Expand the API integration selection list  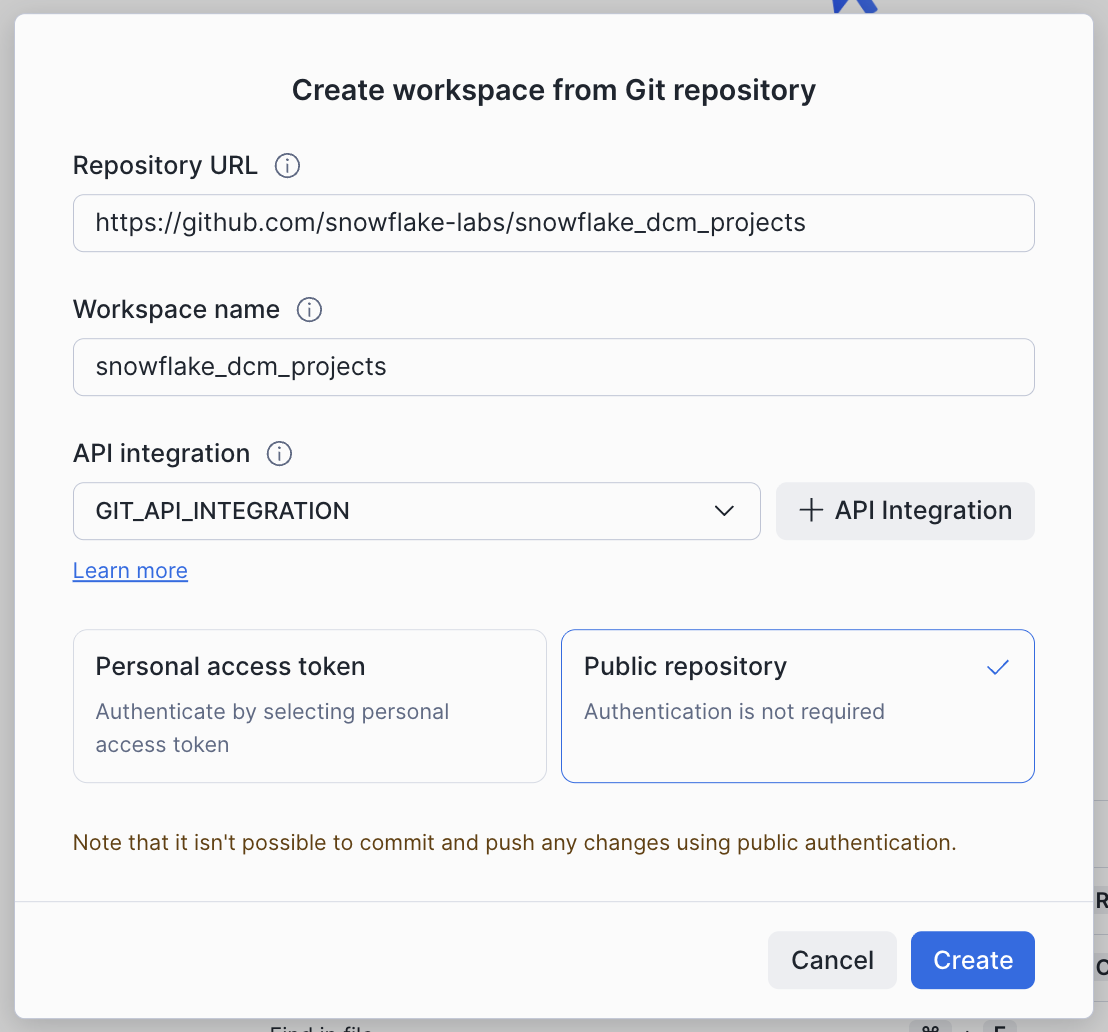[416, 511]
